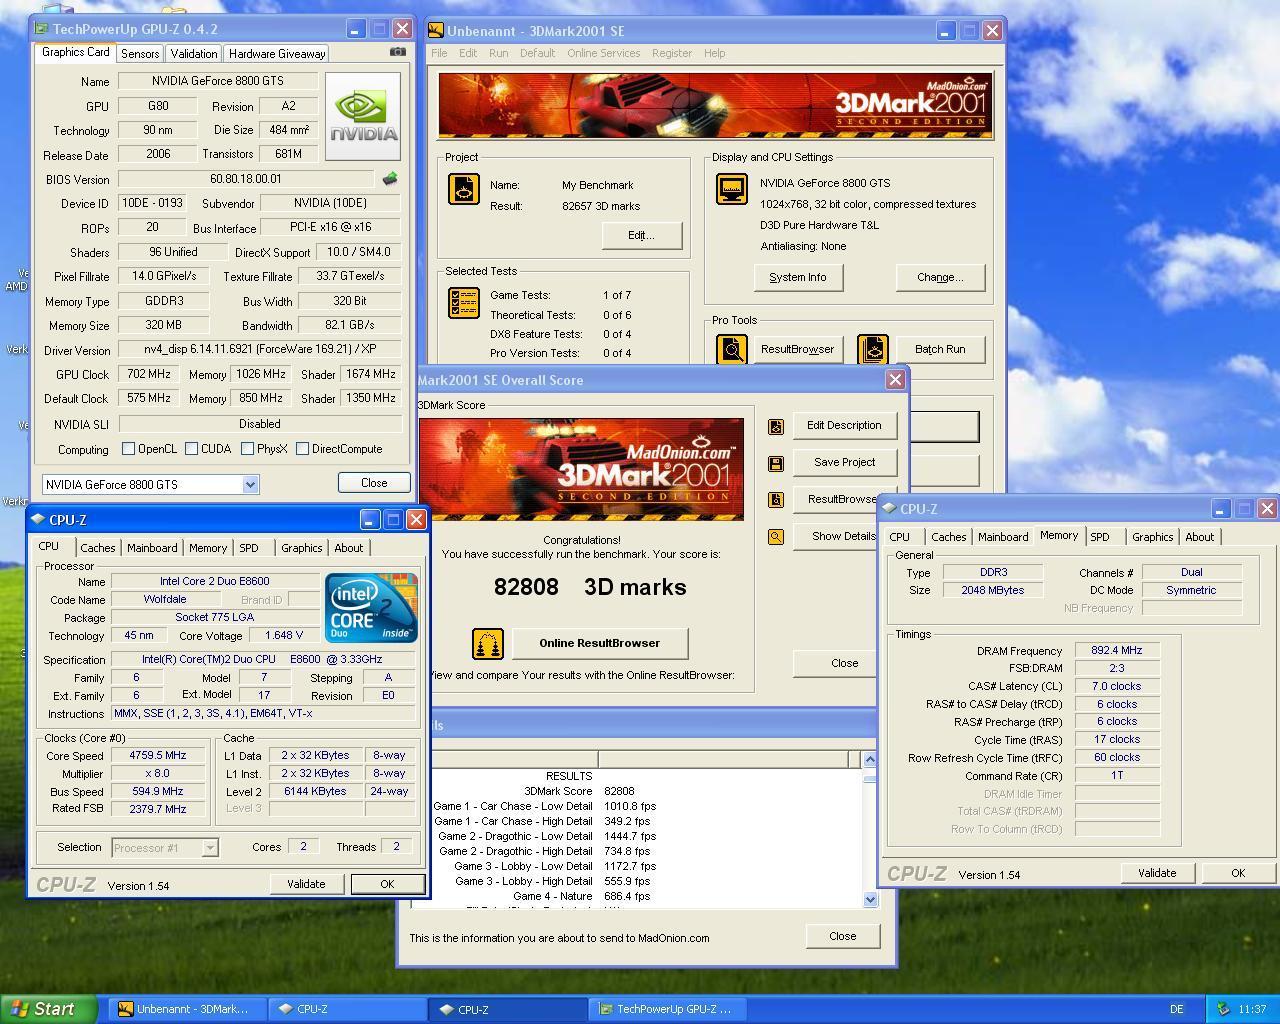1280x1024 pixels.
Task: Click the icon beside Edit Description
Action: click(775, 427)
